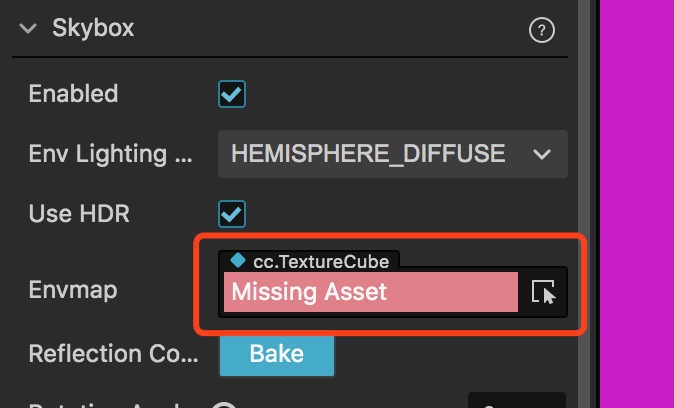This screenshot has width=674, height=408.
Task: Click the partially visible Rotation Angle value field
Action: 516,402
